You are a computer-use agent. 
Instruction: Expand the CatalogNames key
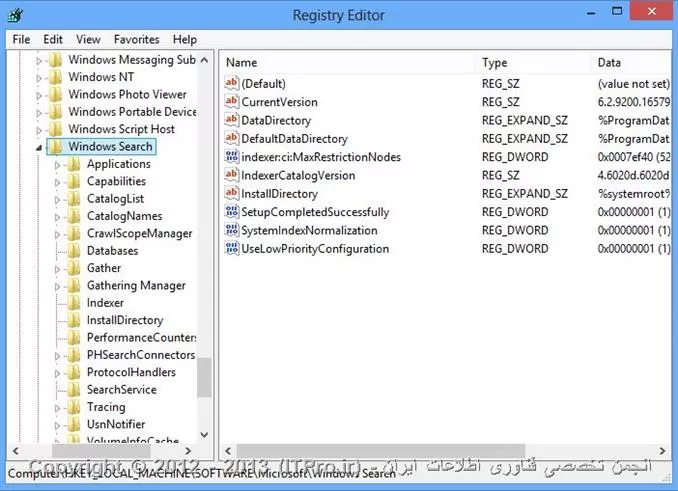(x=58, y=217)
